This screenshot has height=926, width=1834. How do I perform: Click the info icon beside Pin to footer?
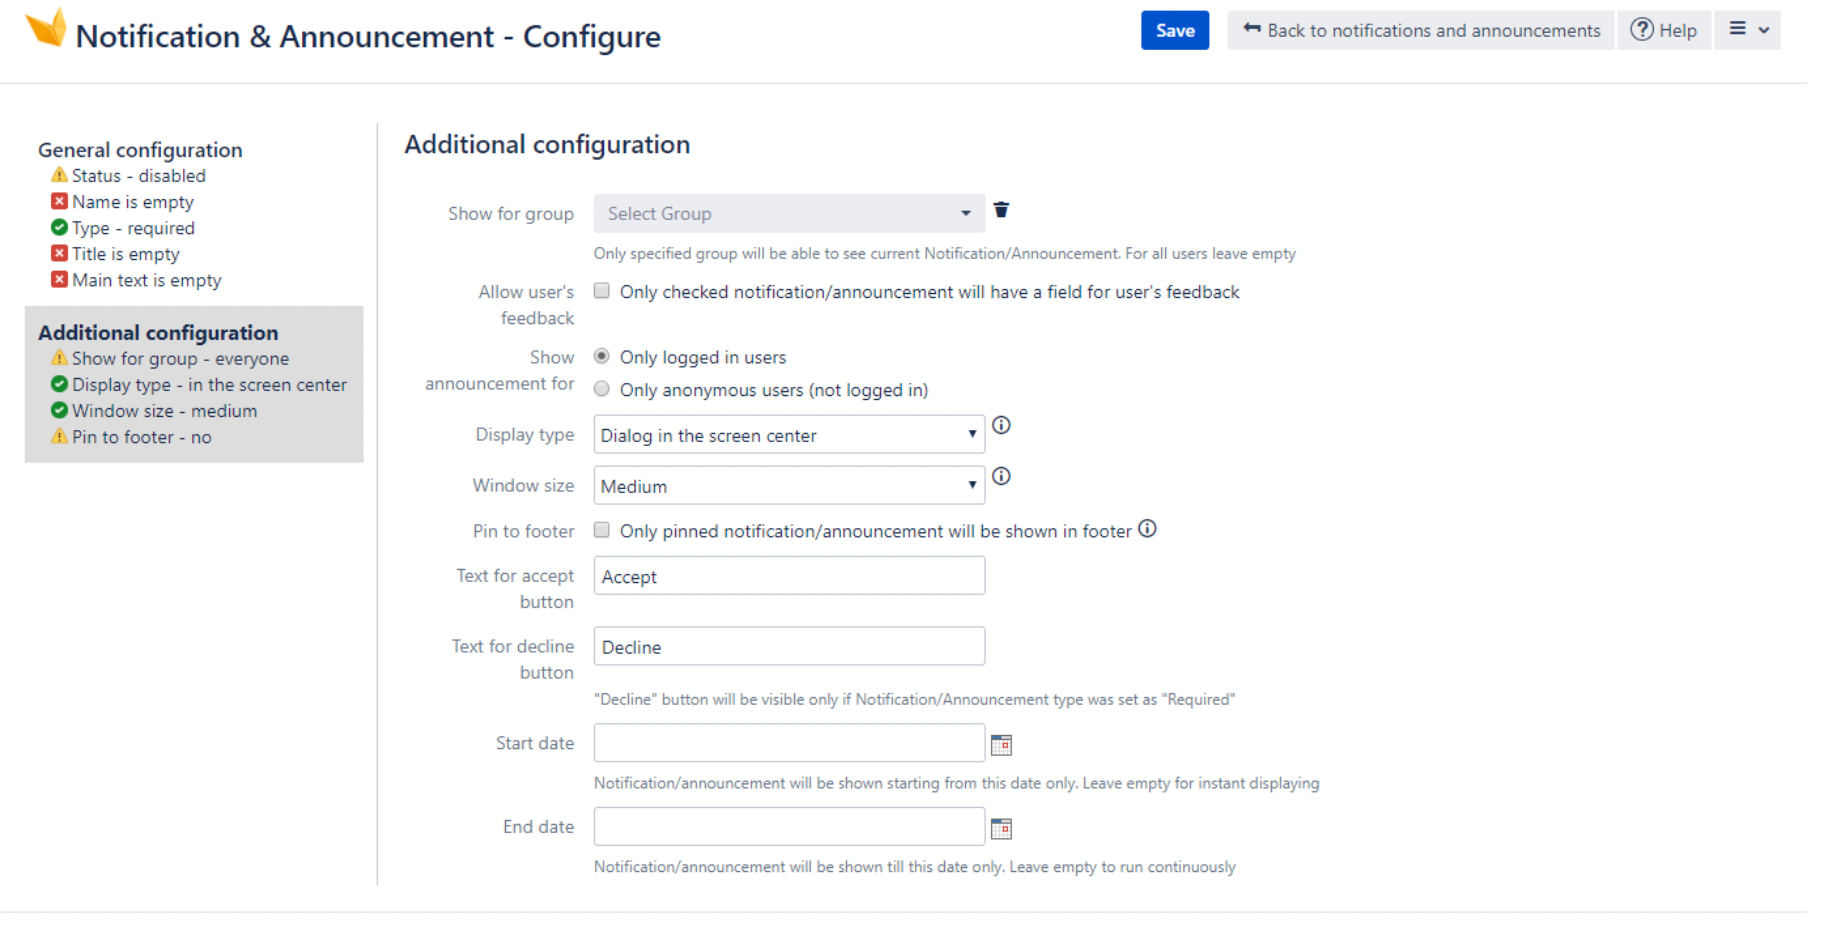pos(1147,529)
